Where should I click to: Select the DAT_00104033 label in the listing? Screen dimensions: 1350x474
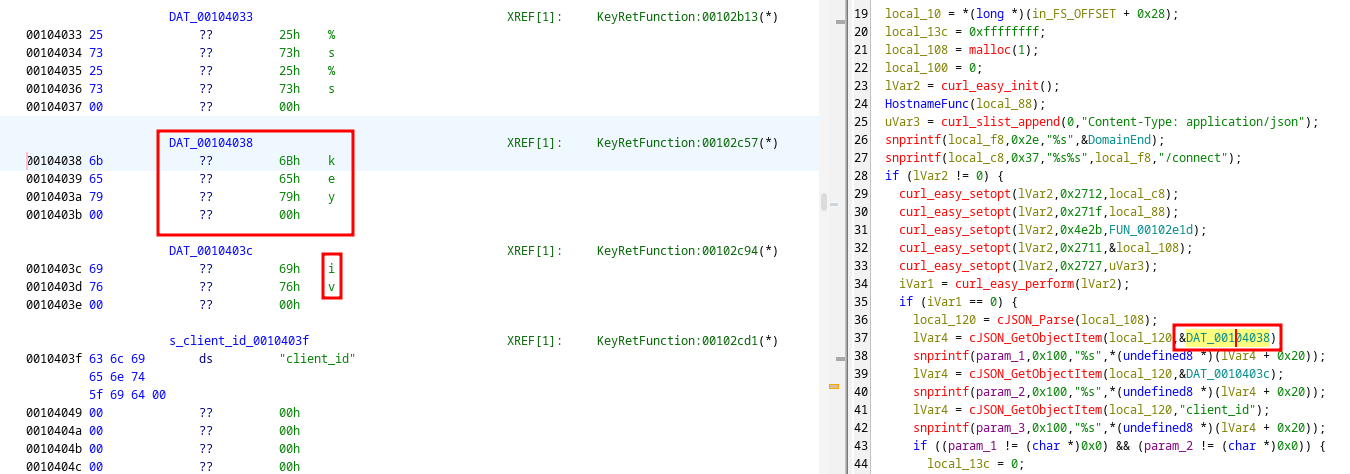tap(210, 17)
